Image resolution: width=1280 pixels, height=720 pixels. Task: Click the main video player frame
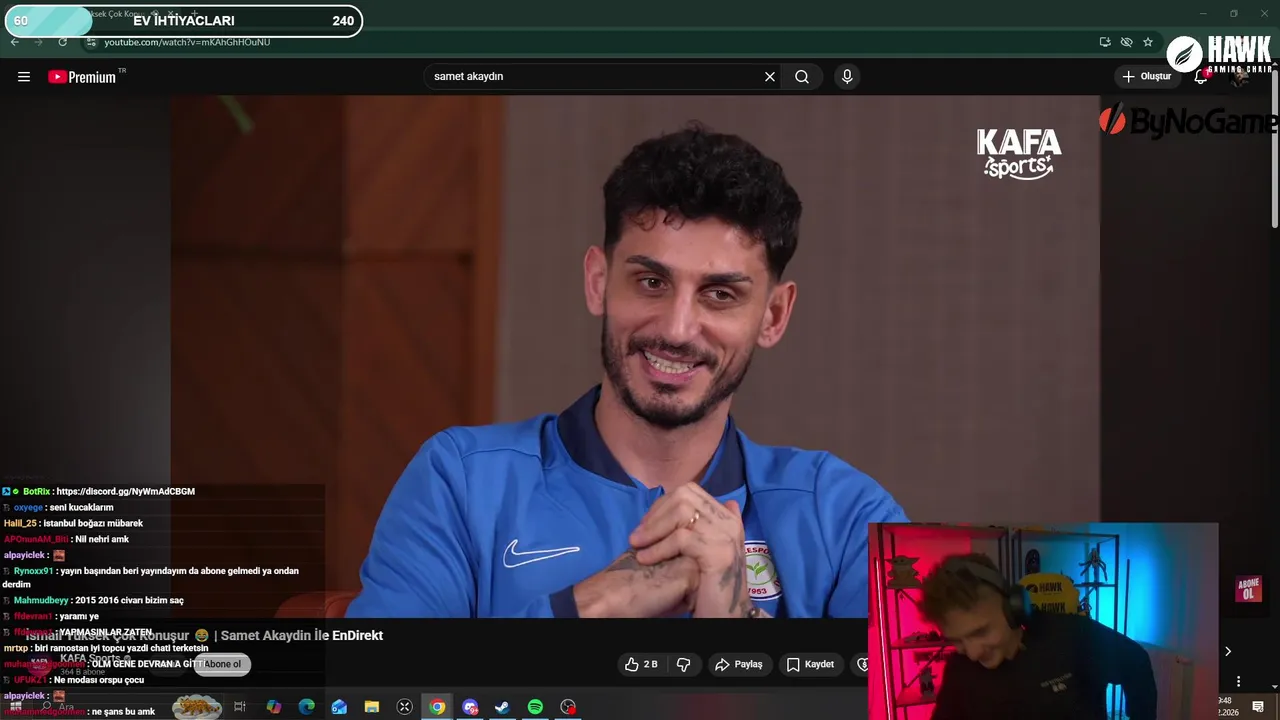point(635,356)
